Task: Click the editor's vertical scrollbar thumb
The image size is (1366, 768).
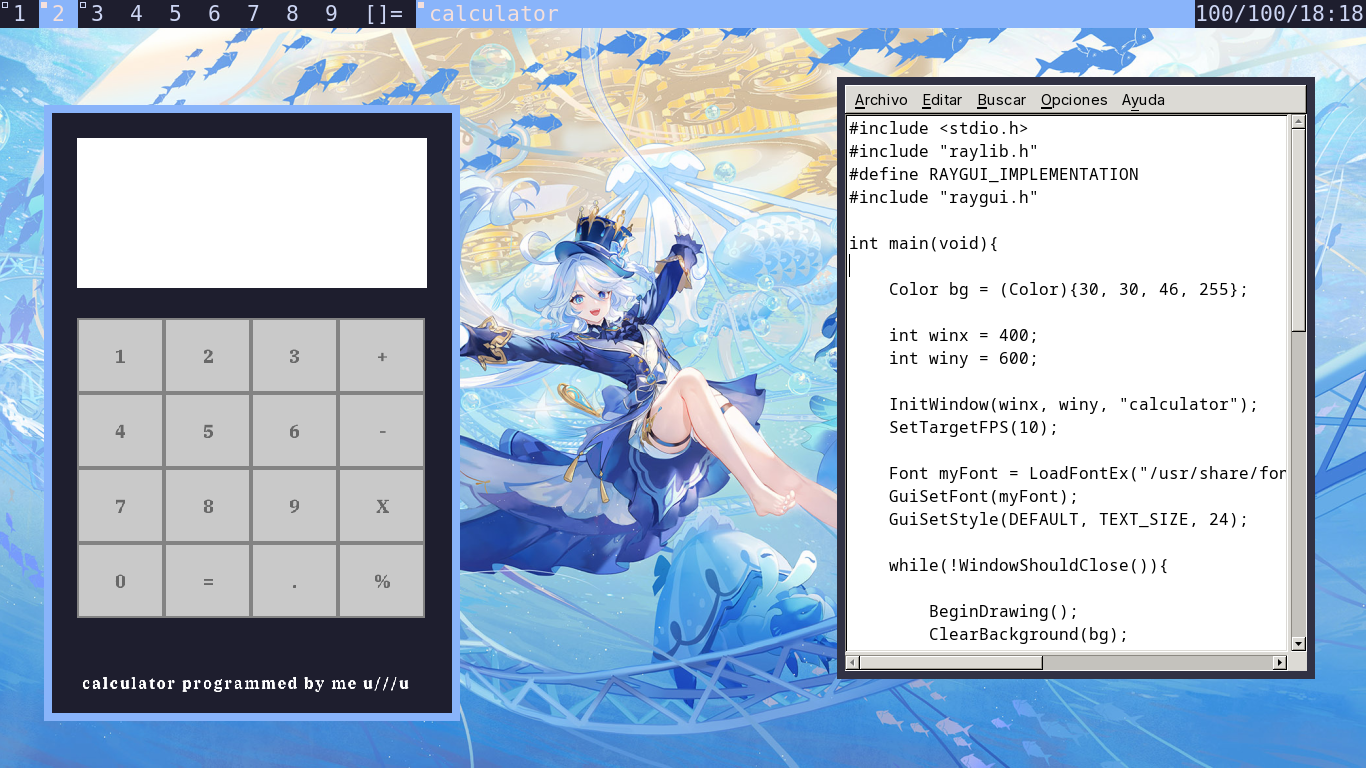Action: (1298, 231)
